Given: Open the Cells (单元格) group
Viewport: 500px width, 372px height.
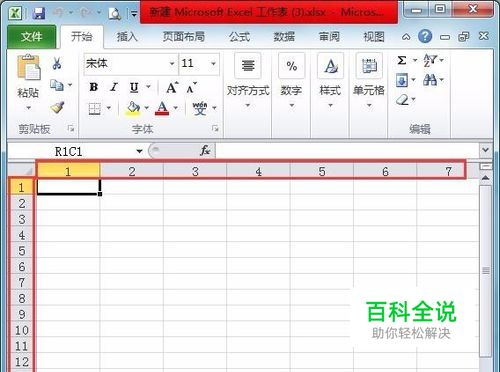Looking at the screenshot, I should pyautogui.click(x=369, y=80).
